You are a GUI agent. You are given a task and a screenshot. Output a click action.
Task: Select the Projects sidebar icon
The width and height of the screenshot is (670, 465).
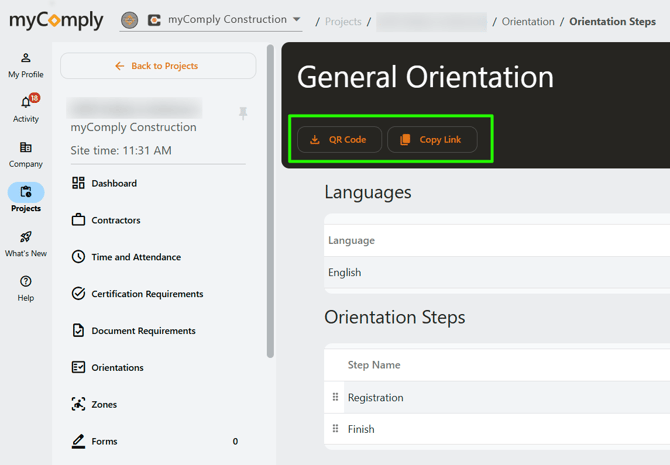pyautogui.click(x=26, y=192)
